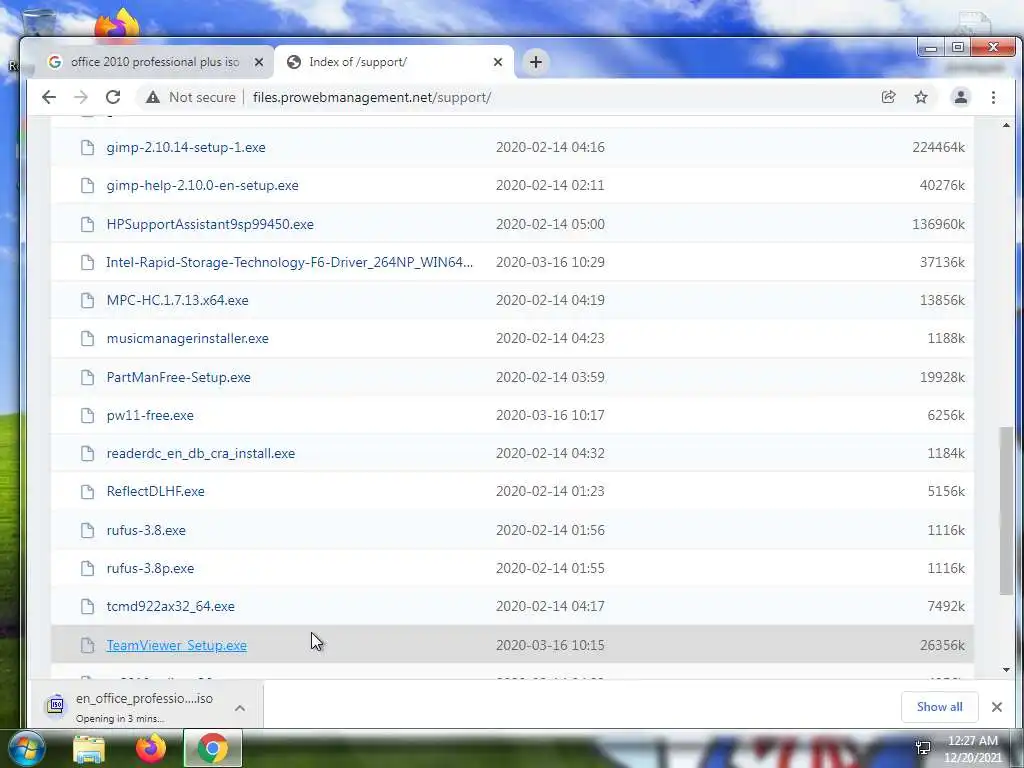Click the ISO file icon in downloads bar
1024x768 pixels.
click(56, 705)
